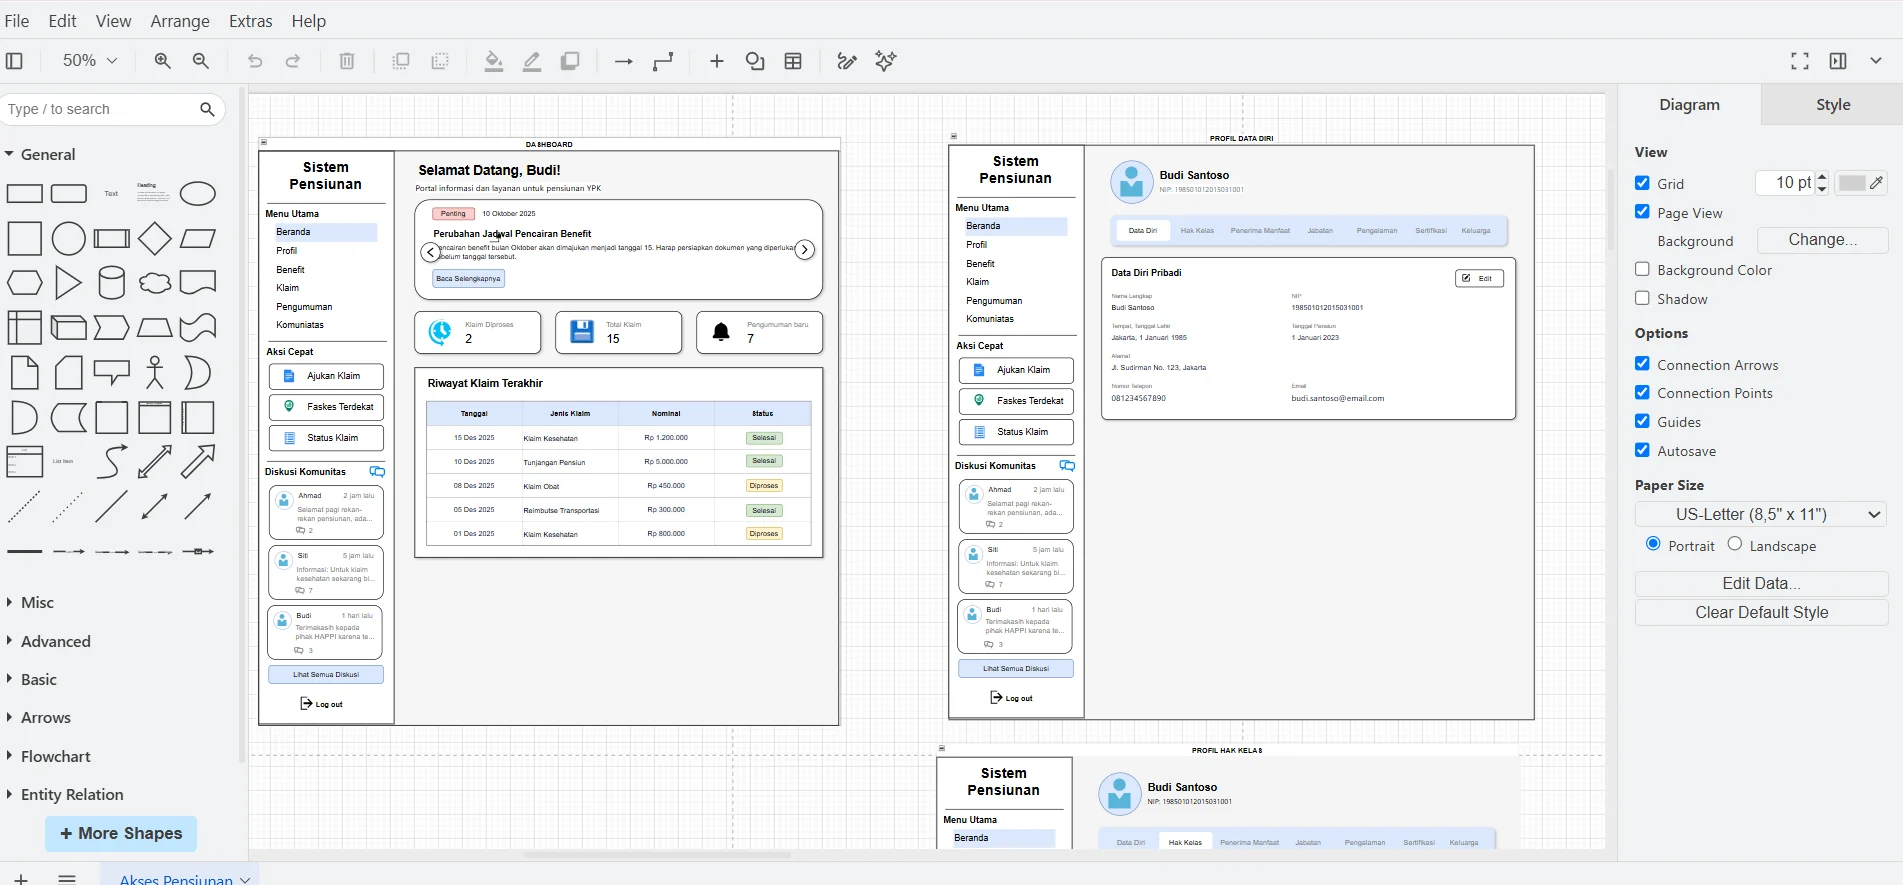The height and width of the screenshot is (885, 1903).
Task: Click the Clear Default Style button
Action: click(x=1761, y=612)
